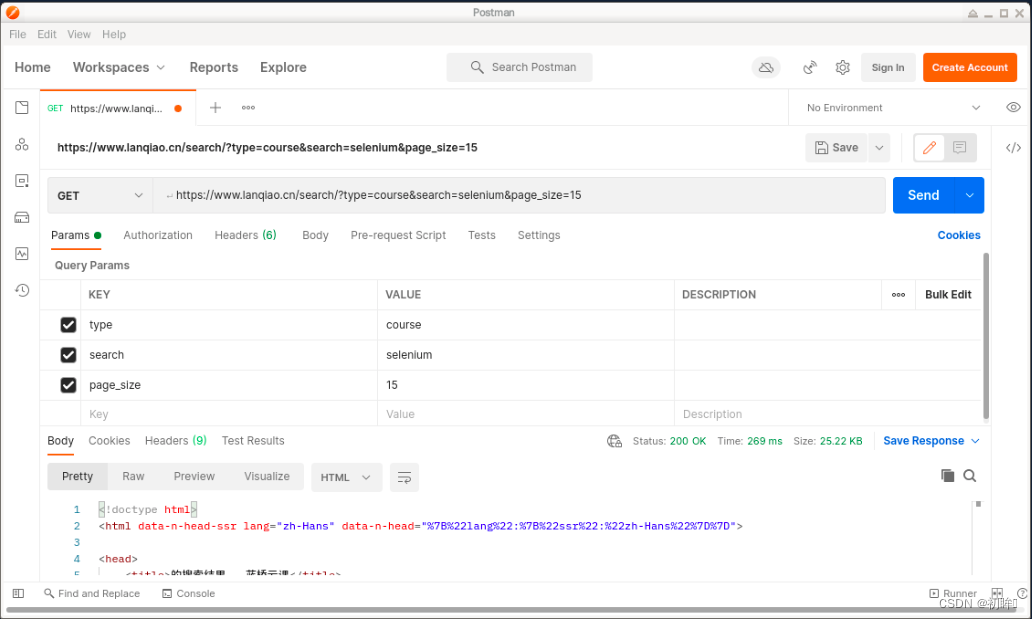Open the Send options arrow
Image resolution: width=1032 pixels, height=619 pixels.
tap(969, 195)
